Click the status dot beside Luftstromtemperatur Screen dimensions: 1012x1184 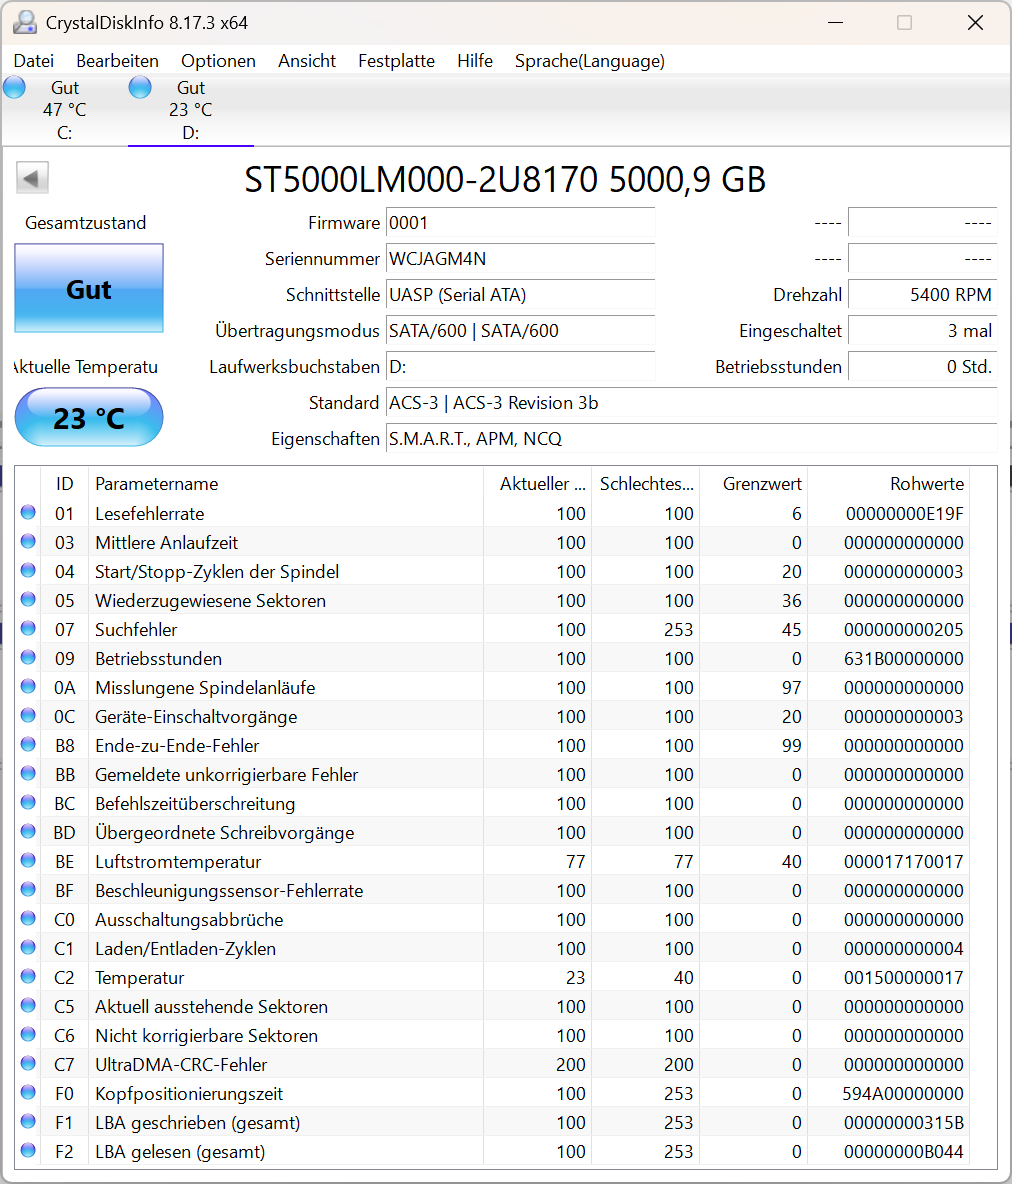28,861
